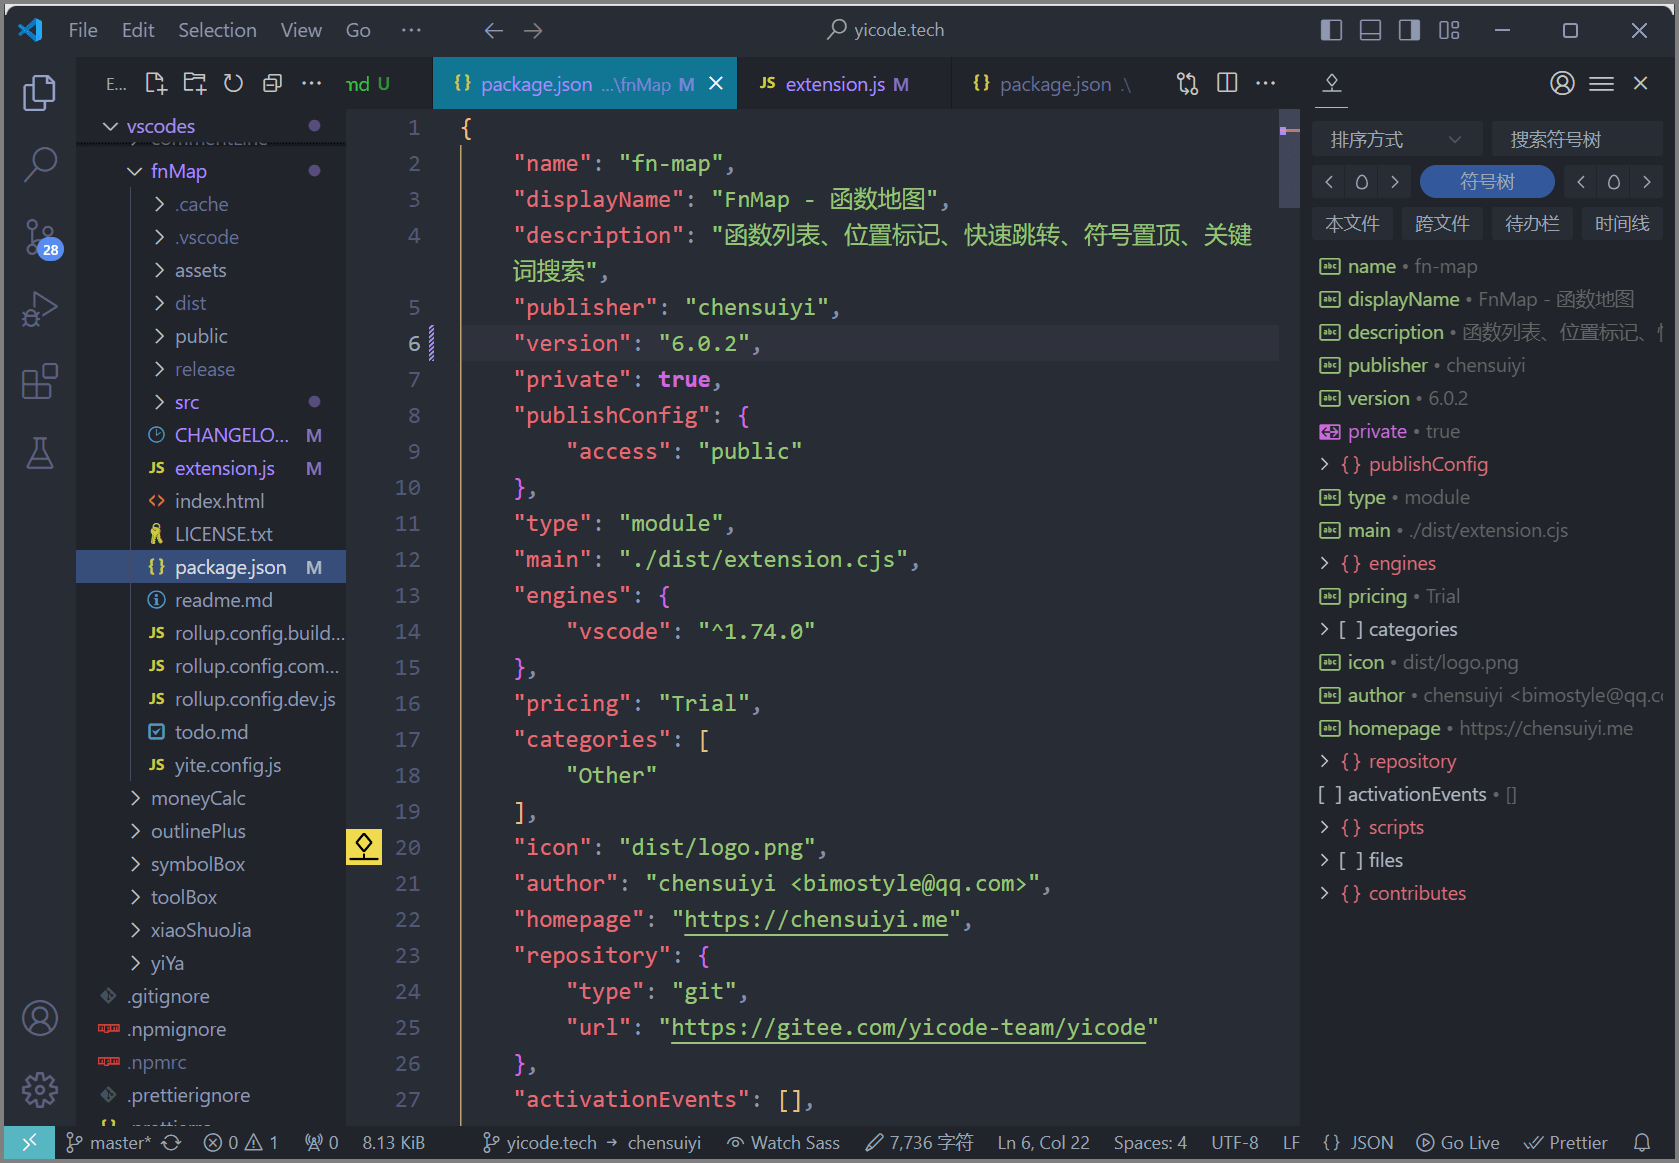The width and height of the screenshot is (1679, 1163).
Task: Open the File menu
Action: coord(83,30)
